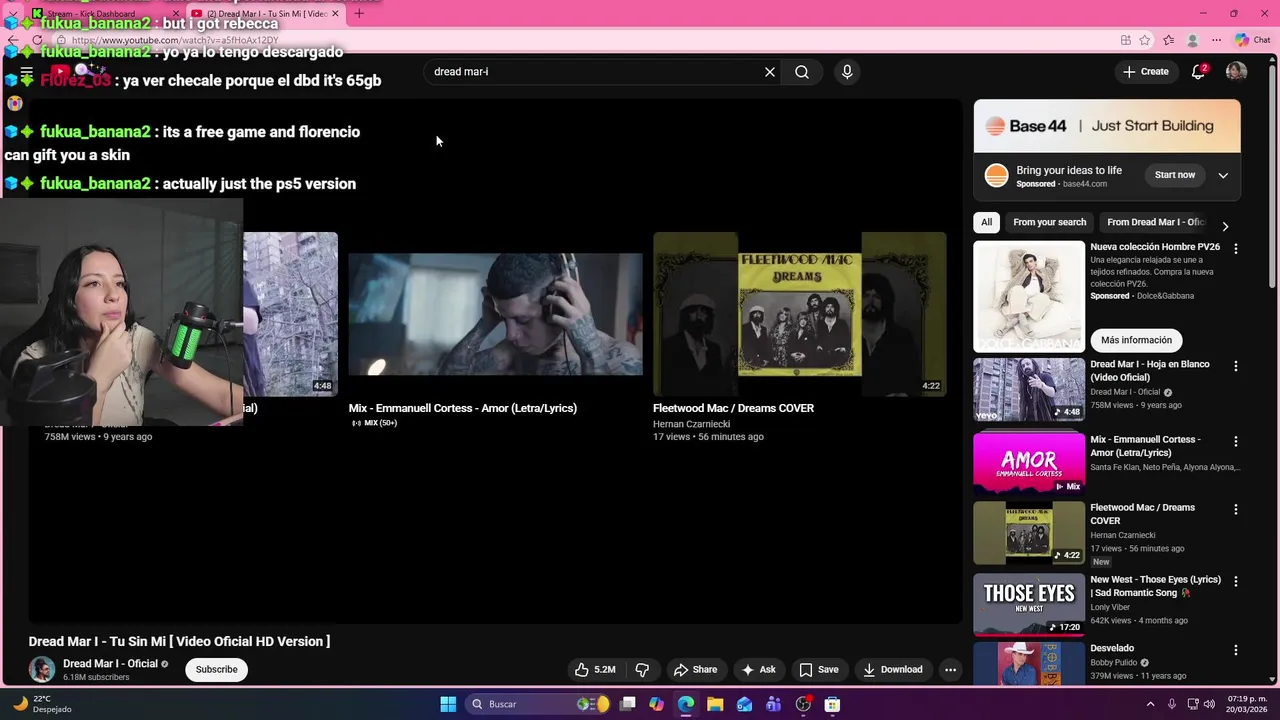Open options menu for Hombre PV26 ad

point(1236,249)
